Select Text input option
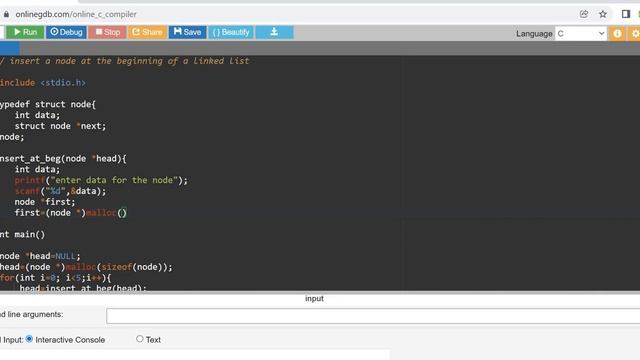This screenshot has height=360, width=640. (140, 339)
